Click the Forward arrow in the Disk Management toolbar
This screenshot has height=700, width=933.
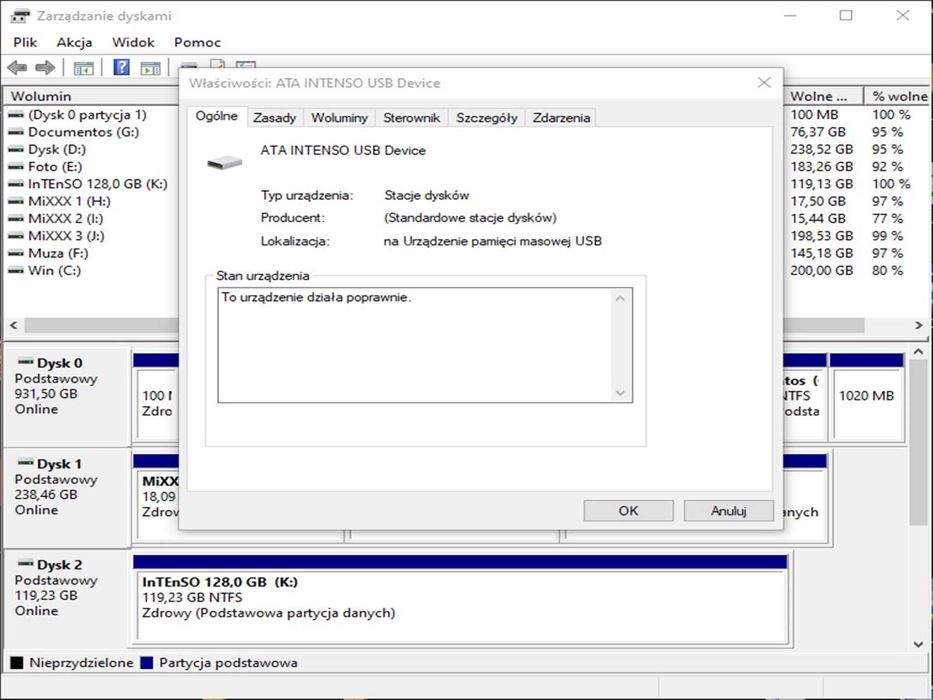click(x=45, y=67)
